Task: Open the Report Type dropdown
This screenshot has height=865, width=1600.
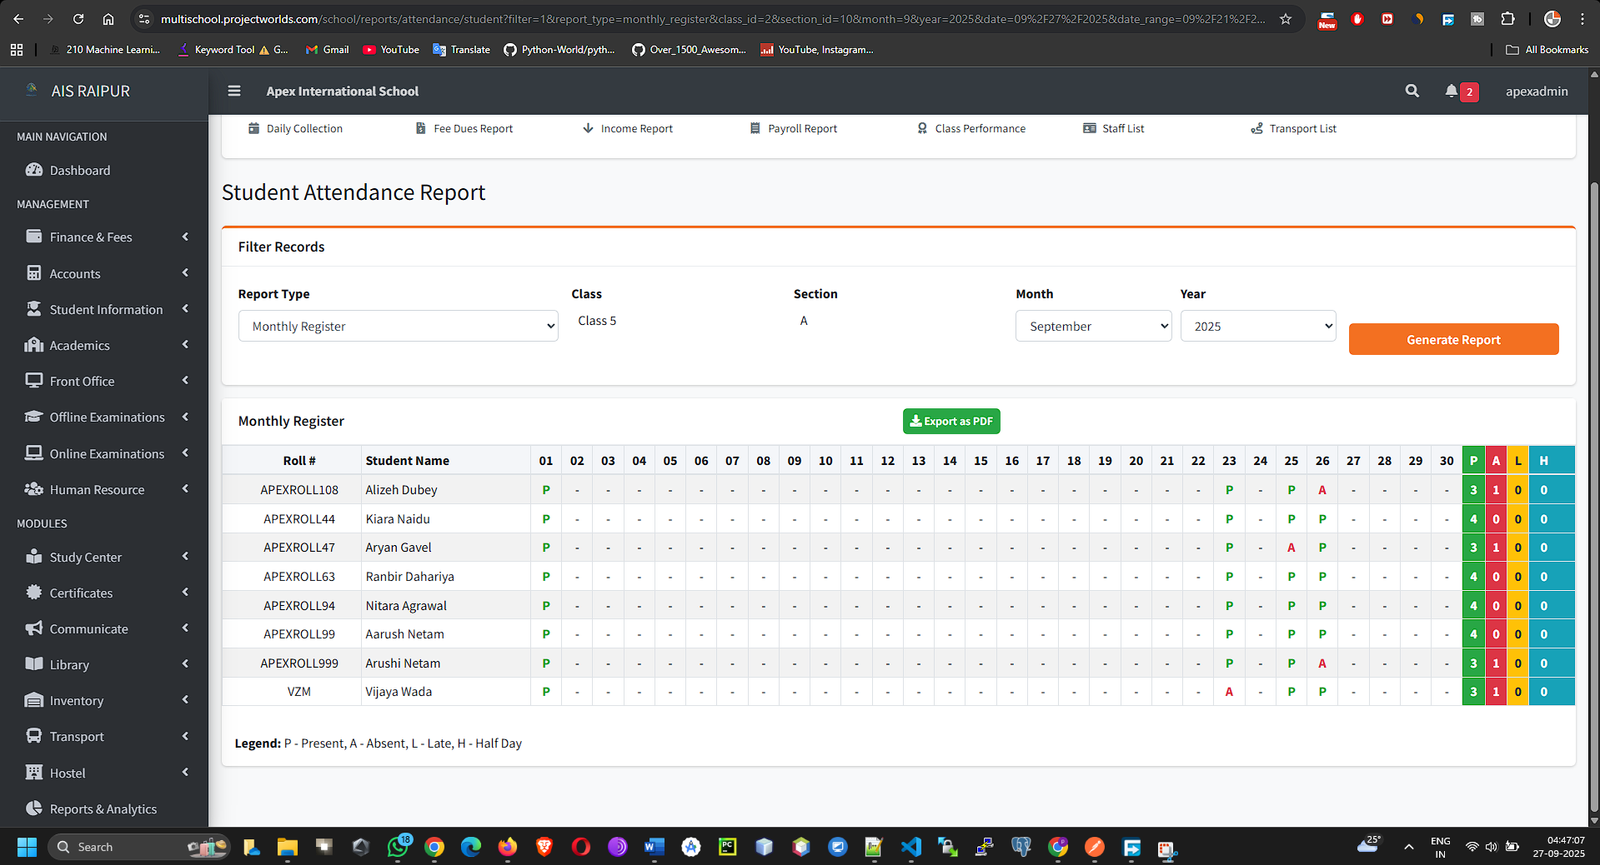Action: pos(397,326)
